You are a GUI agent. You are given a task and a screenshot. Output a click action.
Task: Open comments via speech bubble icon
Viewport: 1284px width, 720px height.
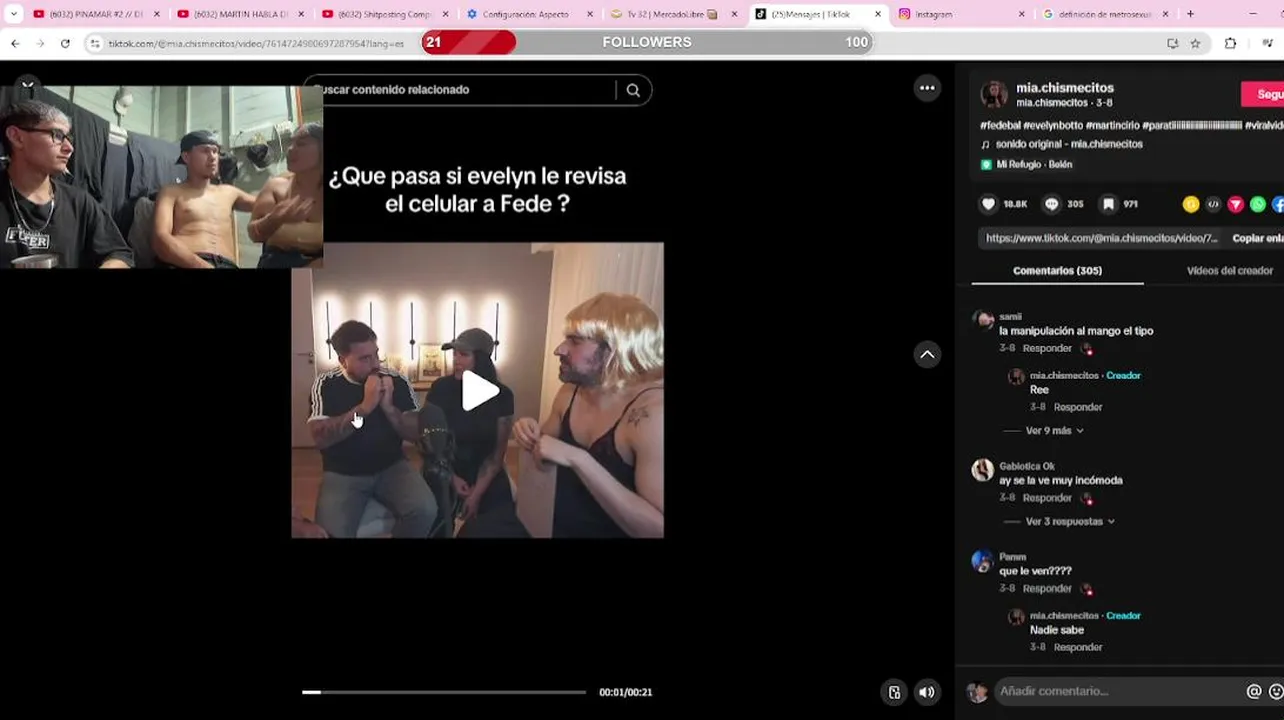pyautogui.click(x=1051, y=204)
